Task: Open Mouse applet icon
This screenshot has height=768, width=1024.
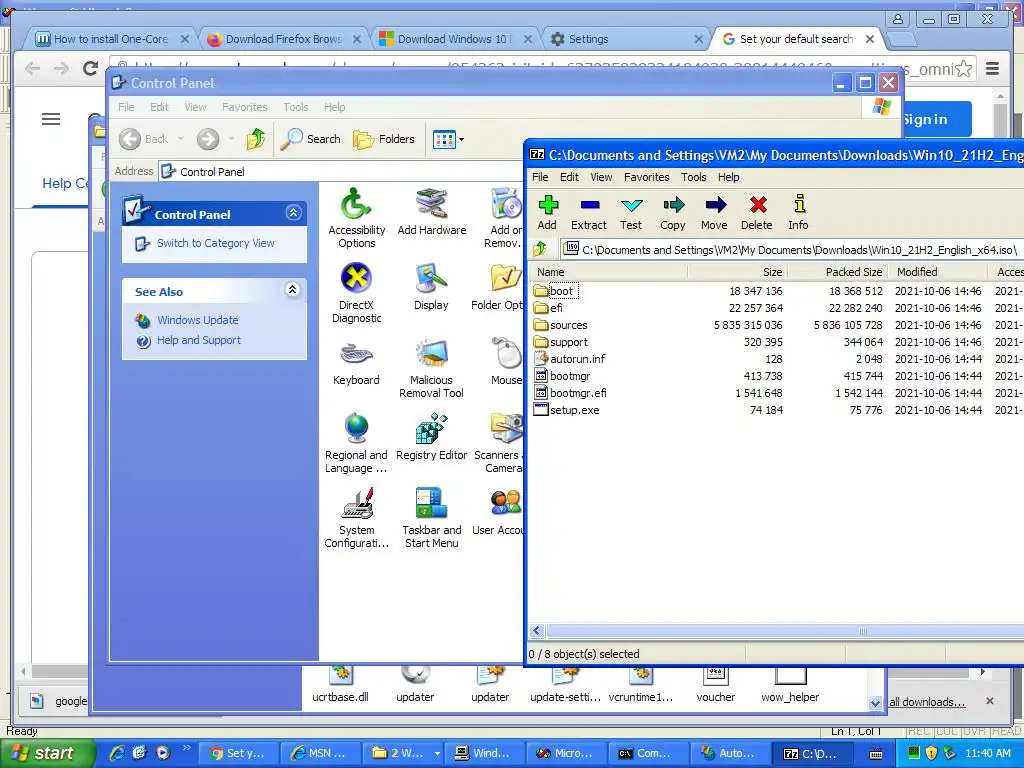Action: 506,362
